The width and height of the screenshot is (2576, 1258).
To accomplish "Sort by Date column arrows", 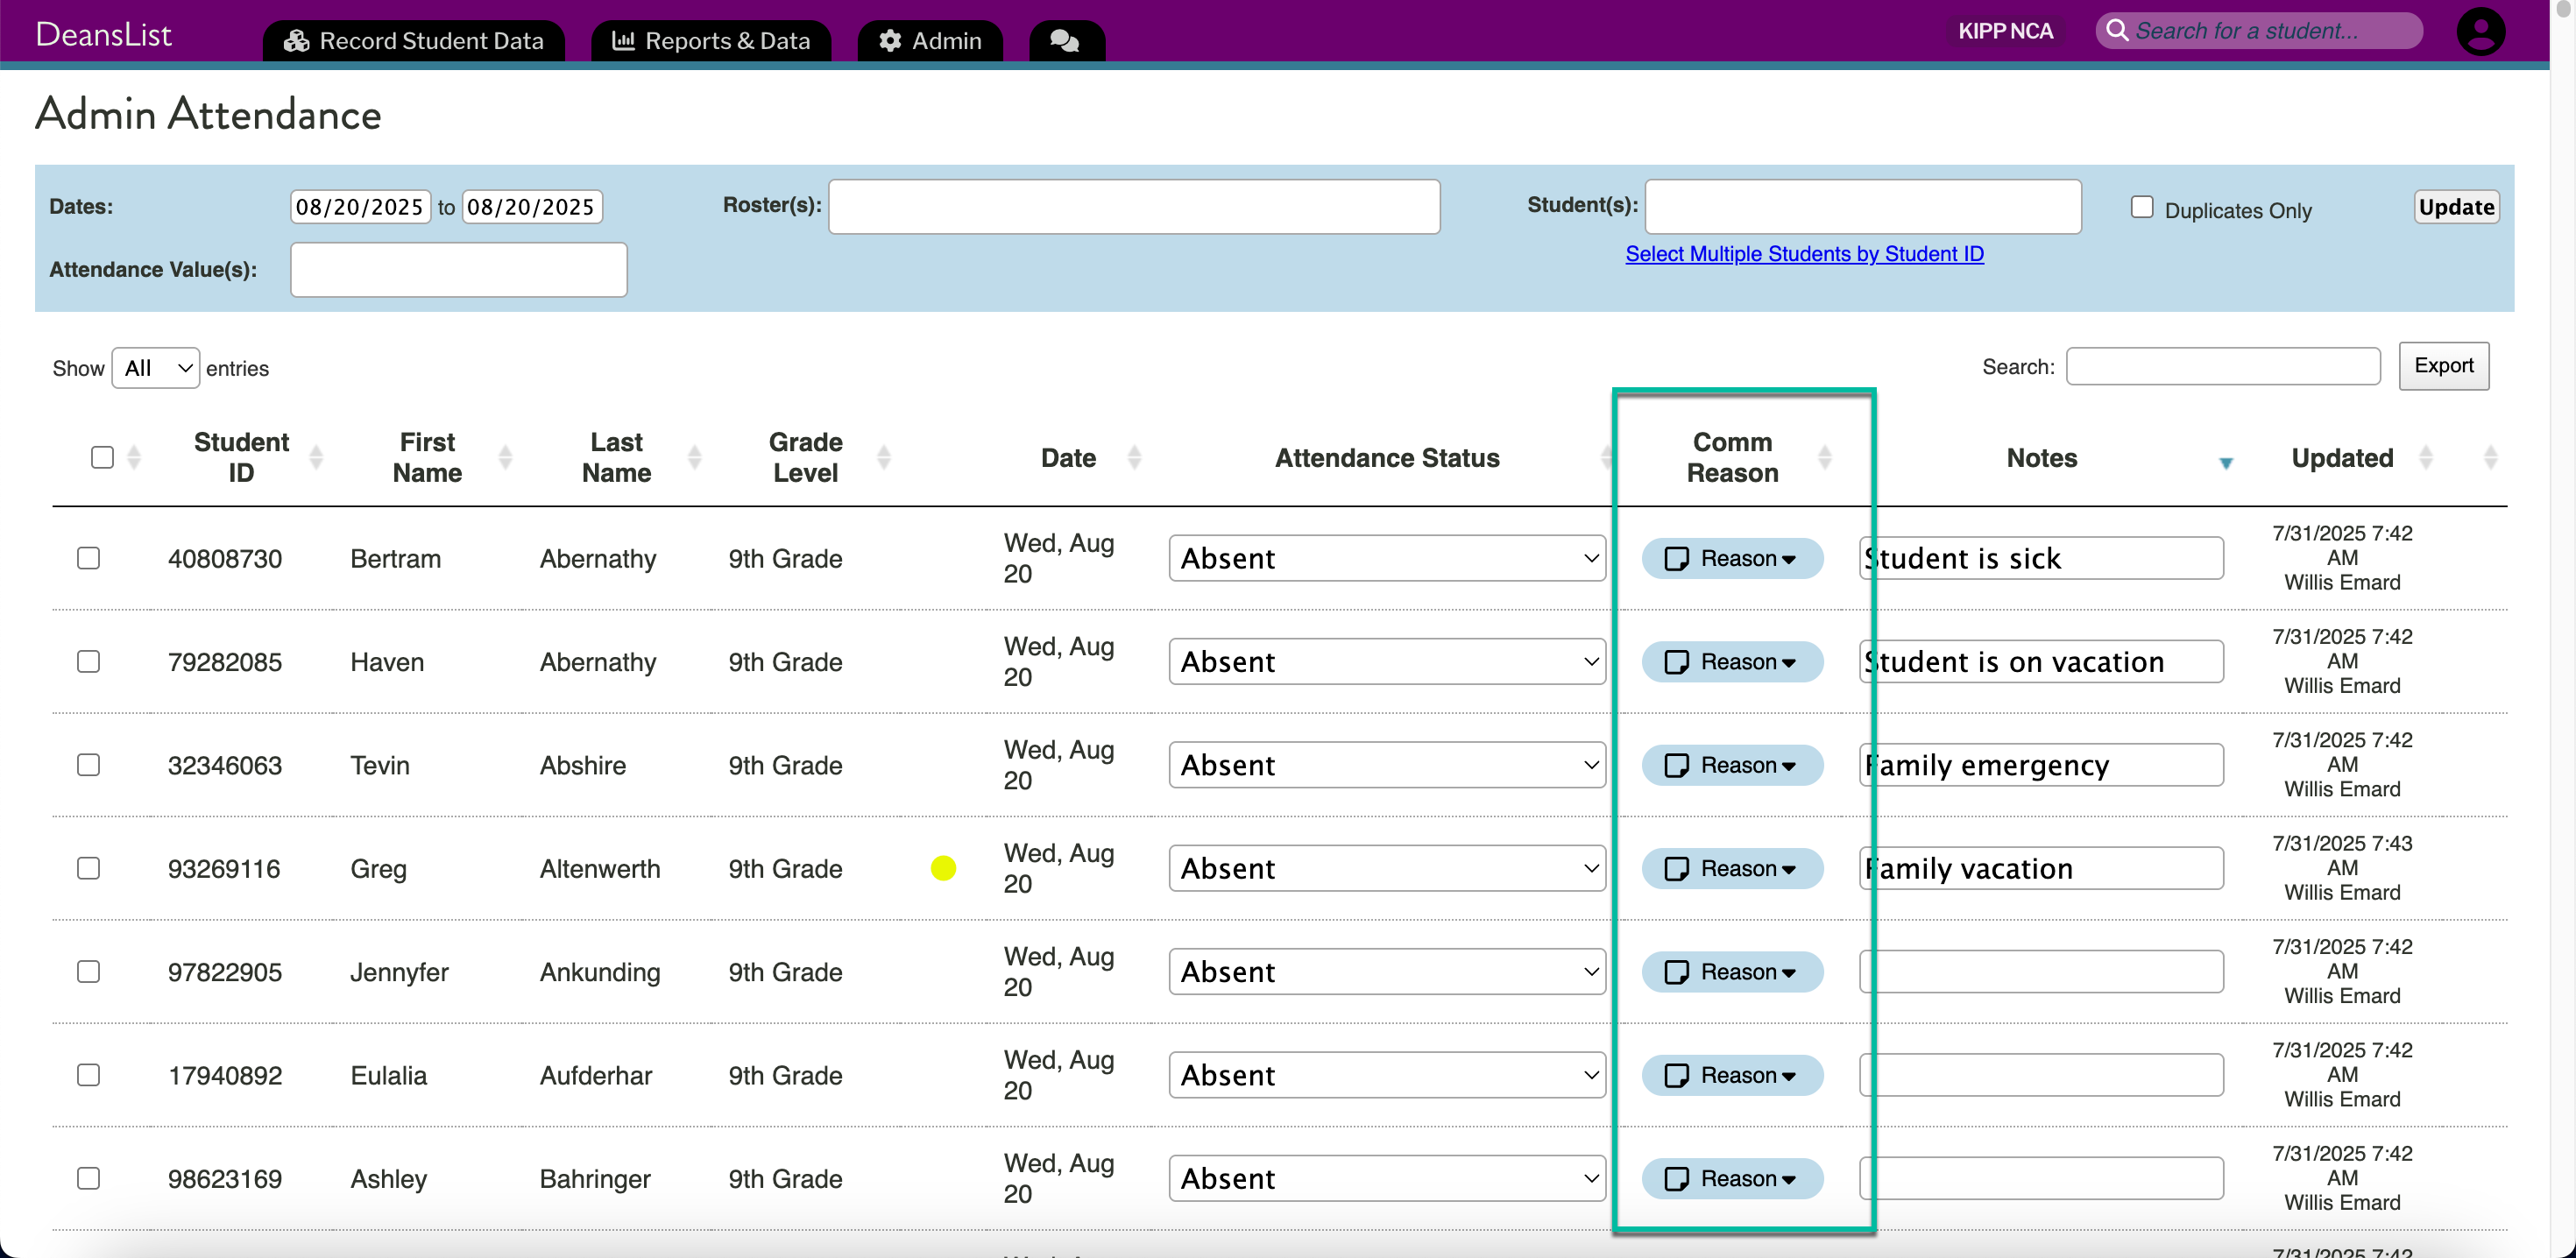I will point(1133,458).
